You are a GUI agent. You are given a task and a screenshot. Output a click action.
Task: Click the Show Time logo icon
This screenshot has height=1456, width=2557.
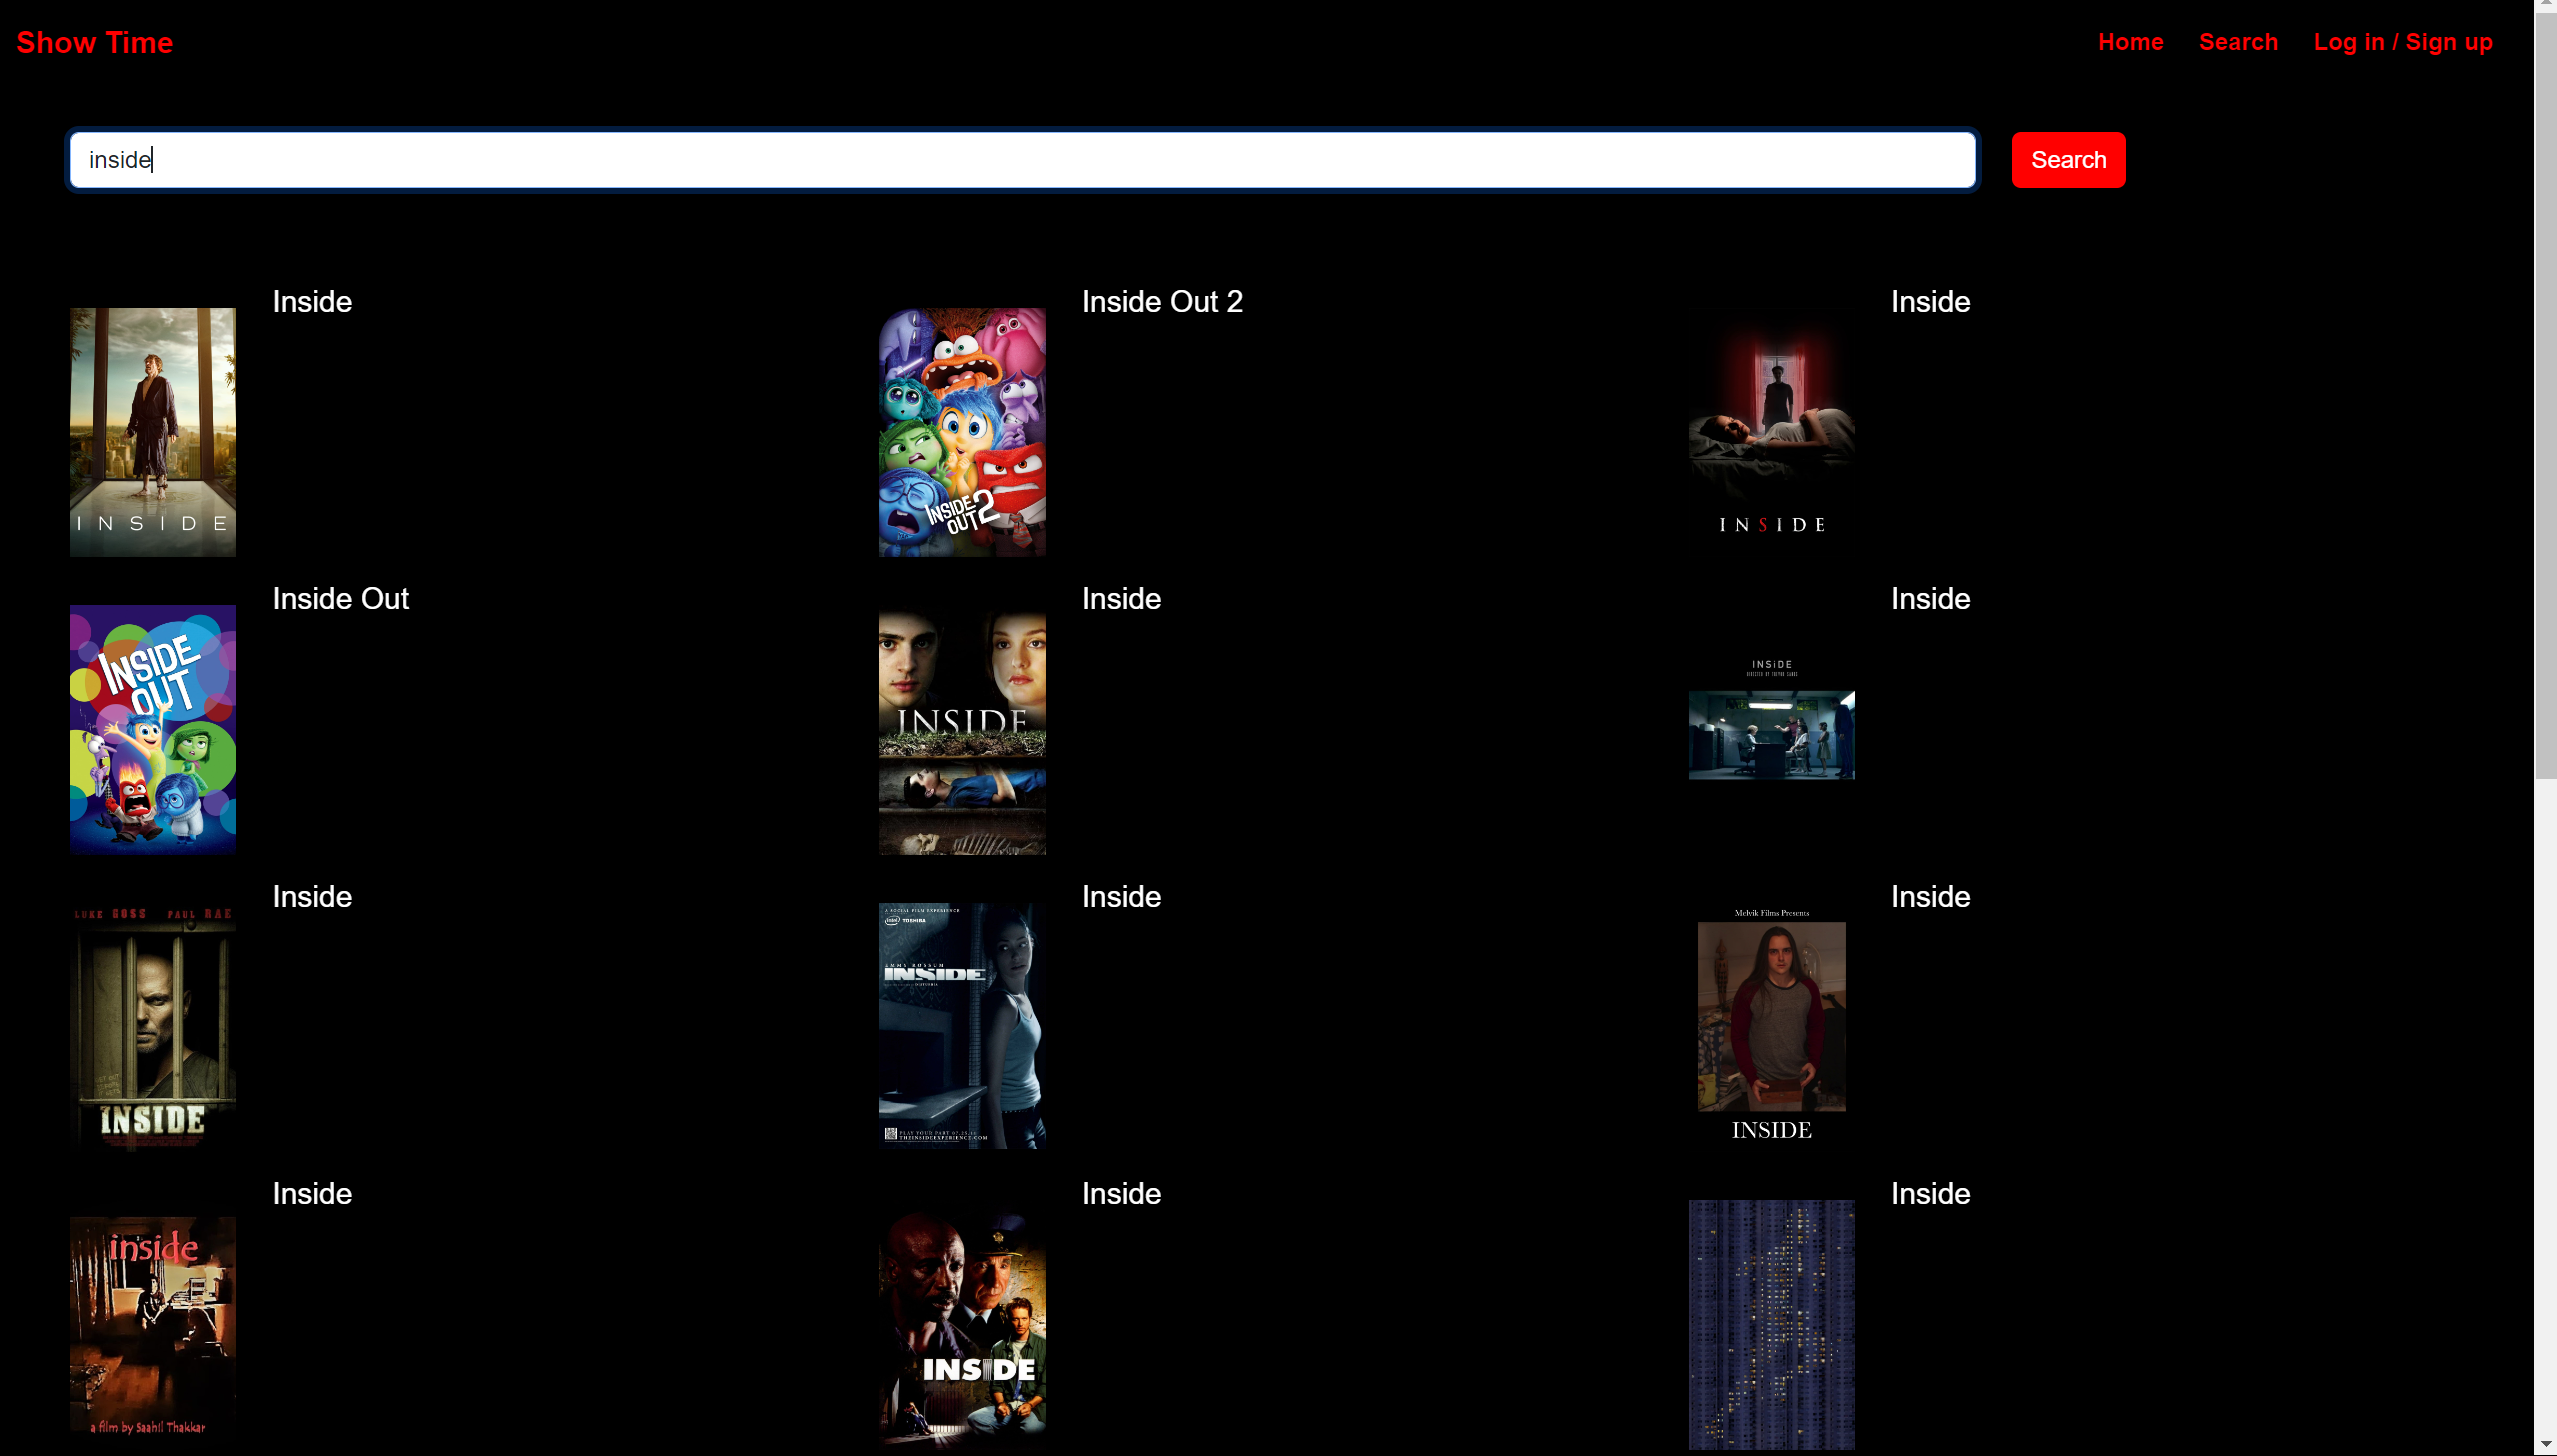point(97,42)
